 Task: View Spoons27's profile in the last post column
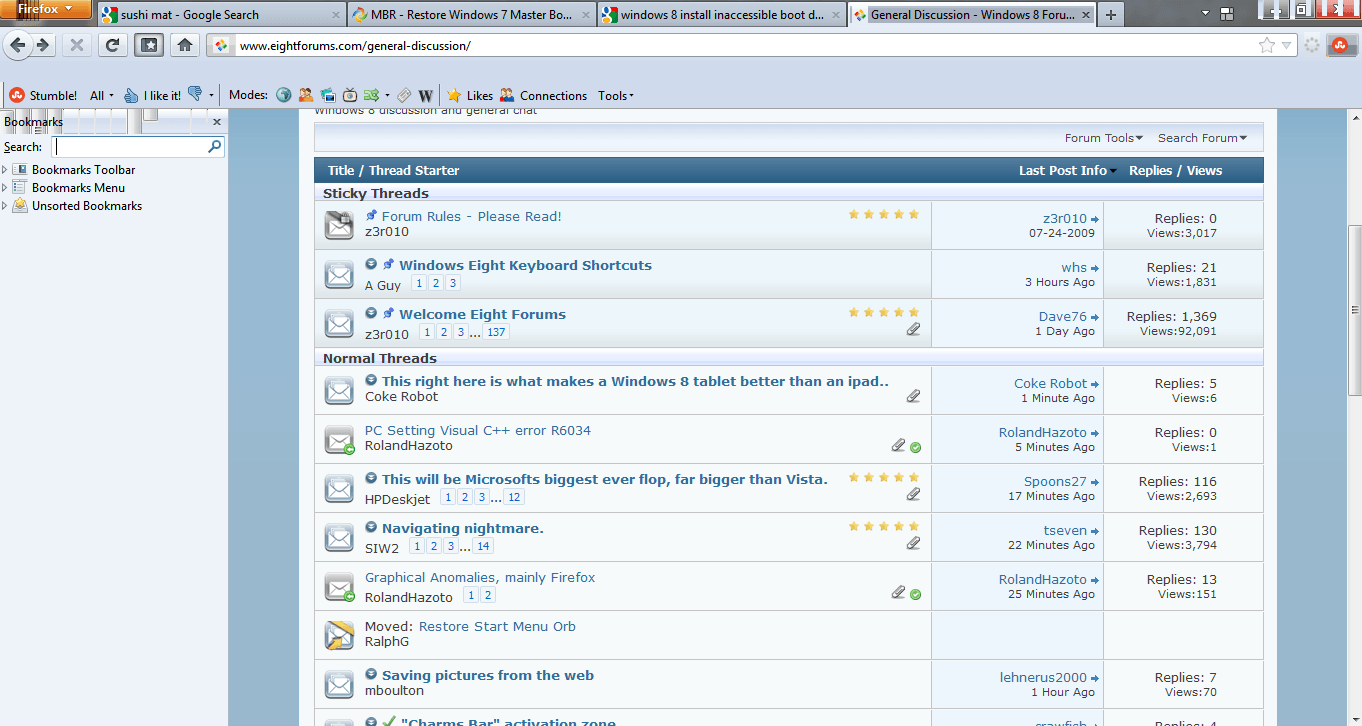(1055, 481)
